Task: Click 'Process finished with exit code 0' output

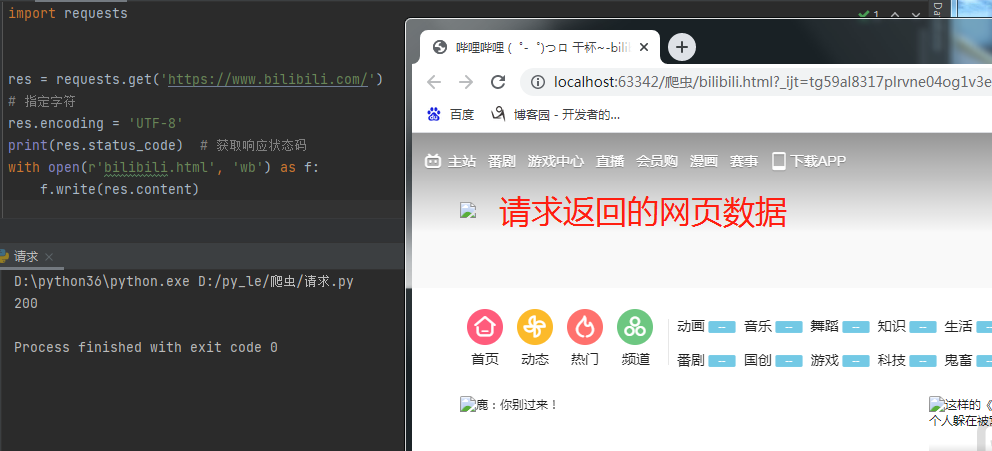Action: click(x=146, y=347)
